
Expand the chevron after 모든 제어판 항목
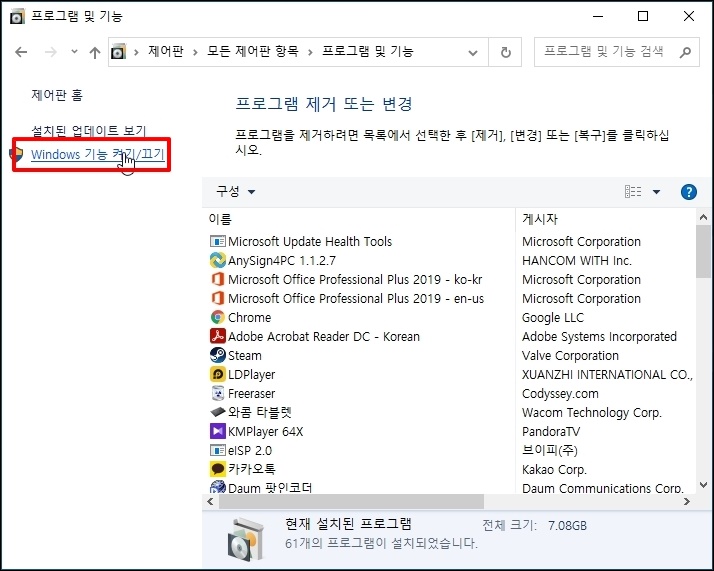(310, 52)
